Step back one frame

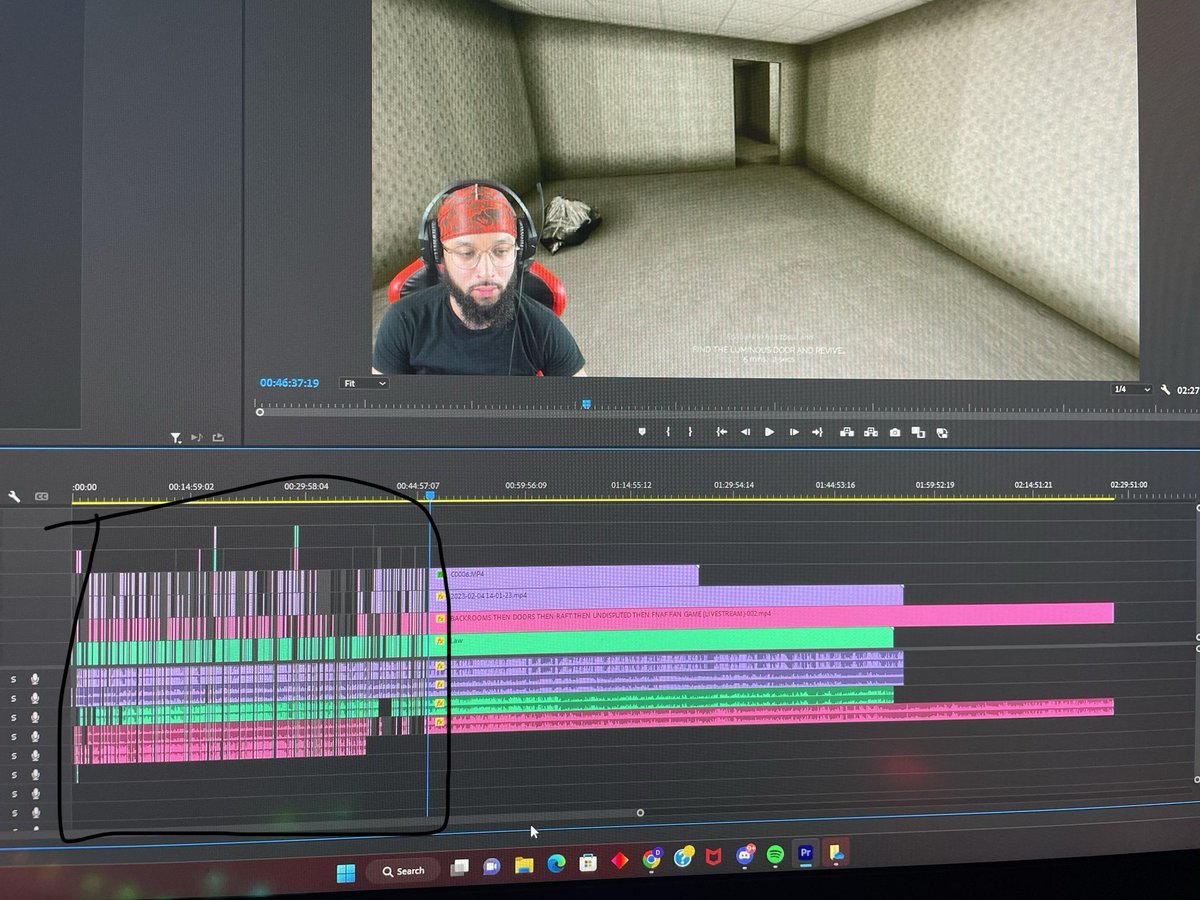pos(745,432)
